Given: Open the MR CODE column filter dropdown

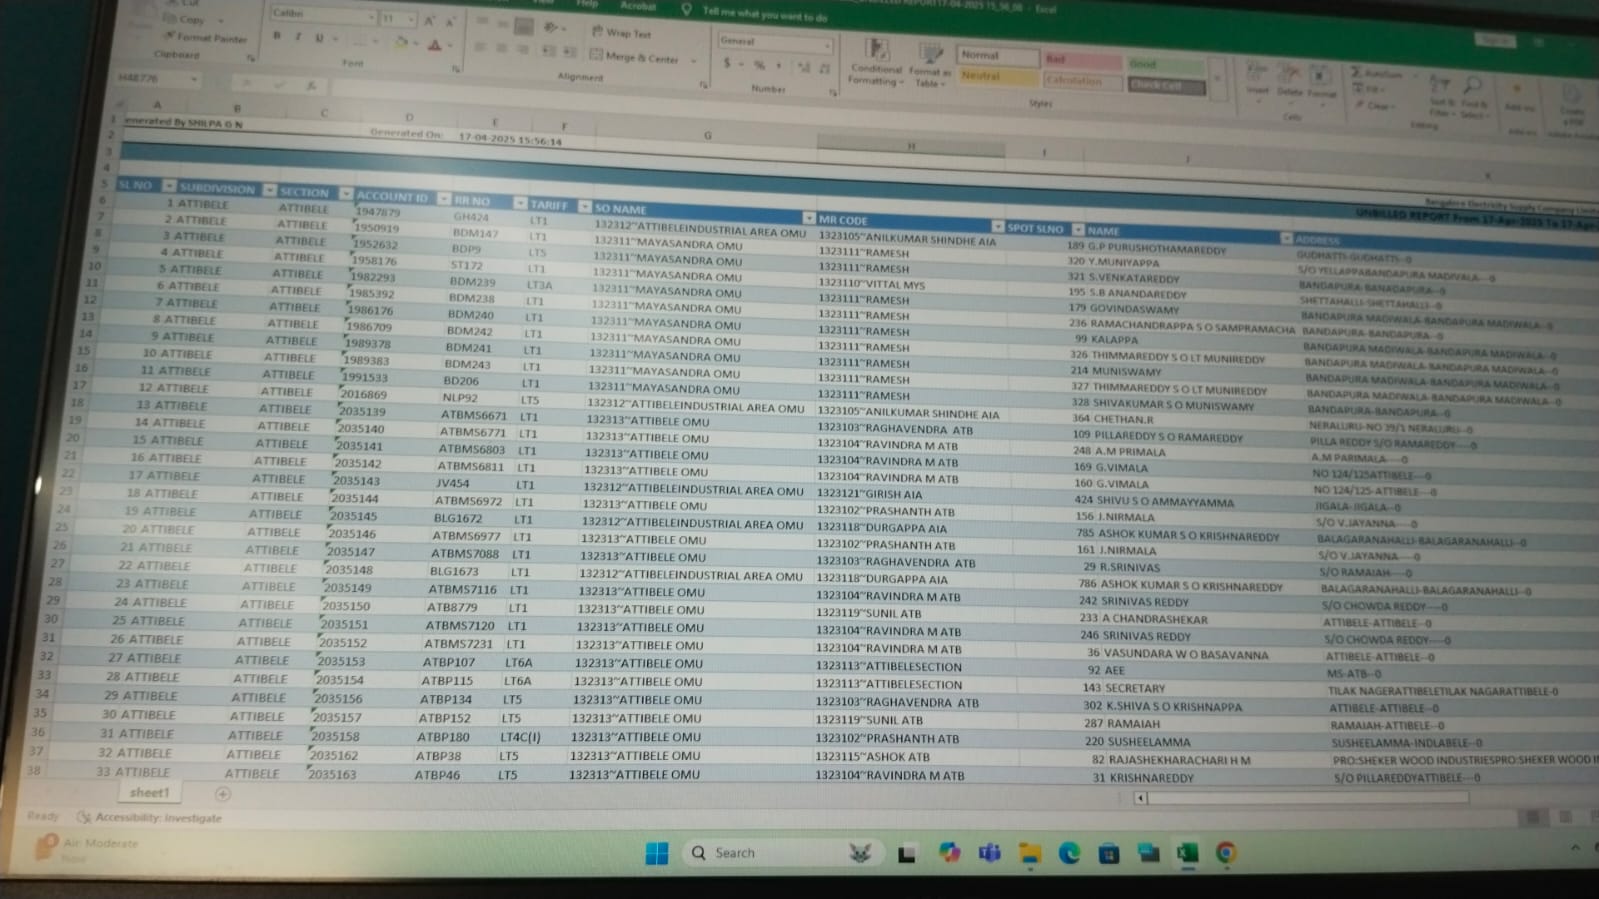Looking at the screenshot, I should 997,226.
